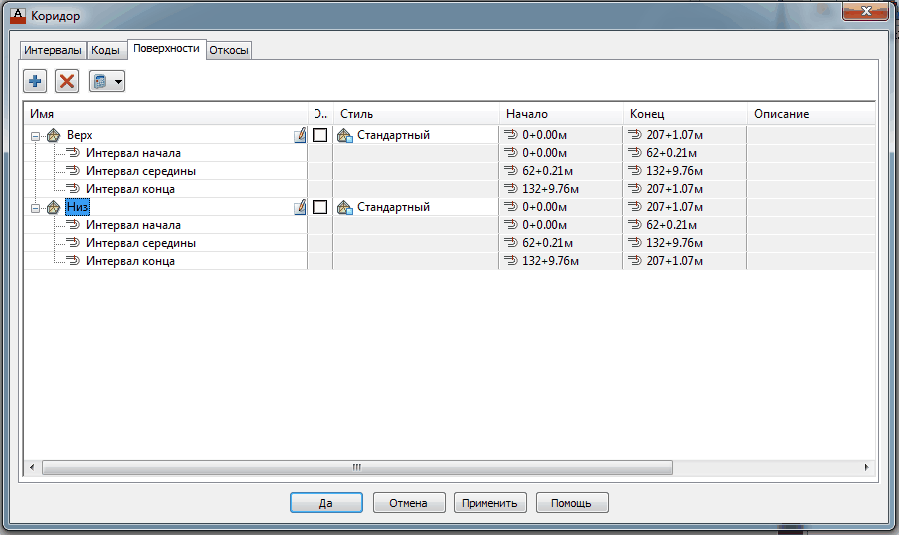
Task: Toggle the checkbox in the Верх row
Action: 320,135
